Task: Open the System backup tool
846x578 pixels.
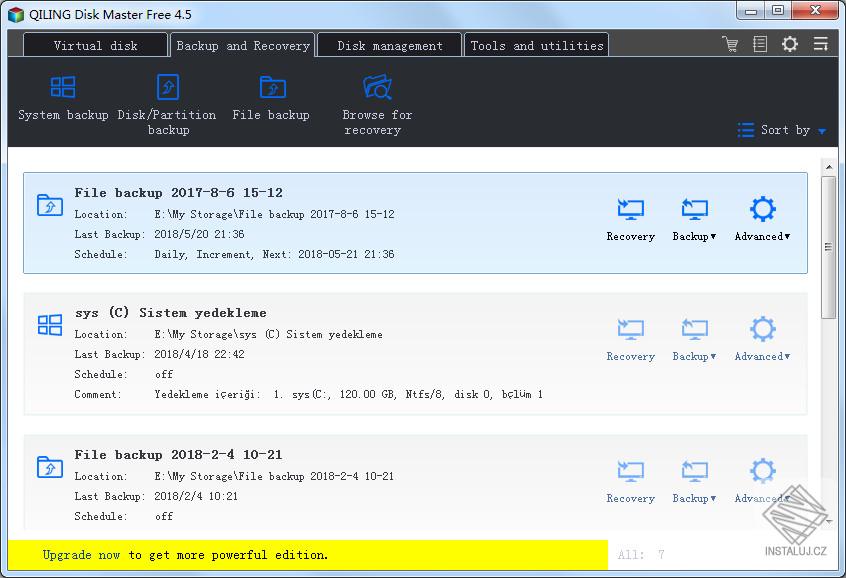Action: (63, 98)
